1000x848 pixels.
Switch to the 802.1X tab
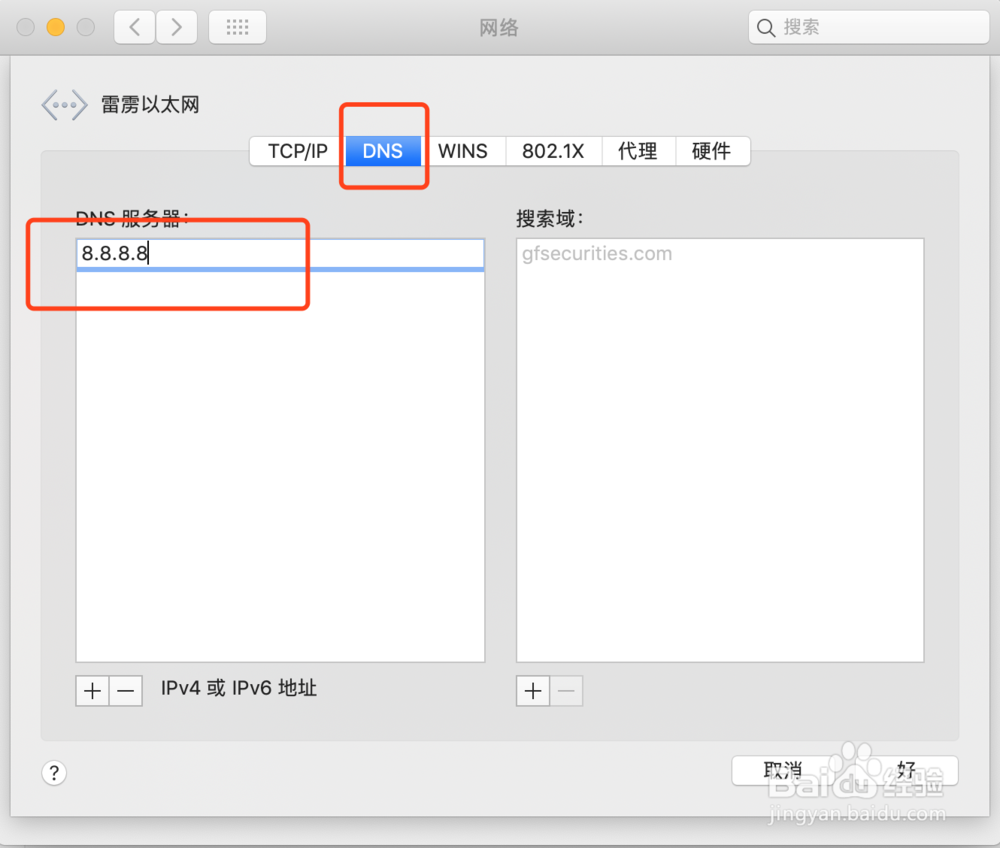pos(553,151)
